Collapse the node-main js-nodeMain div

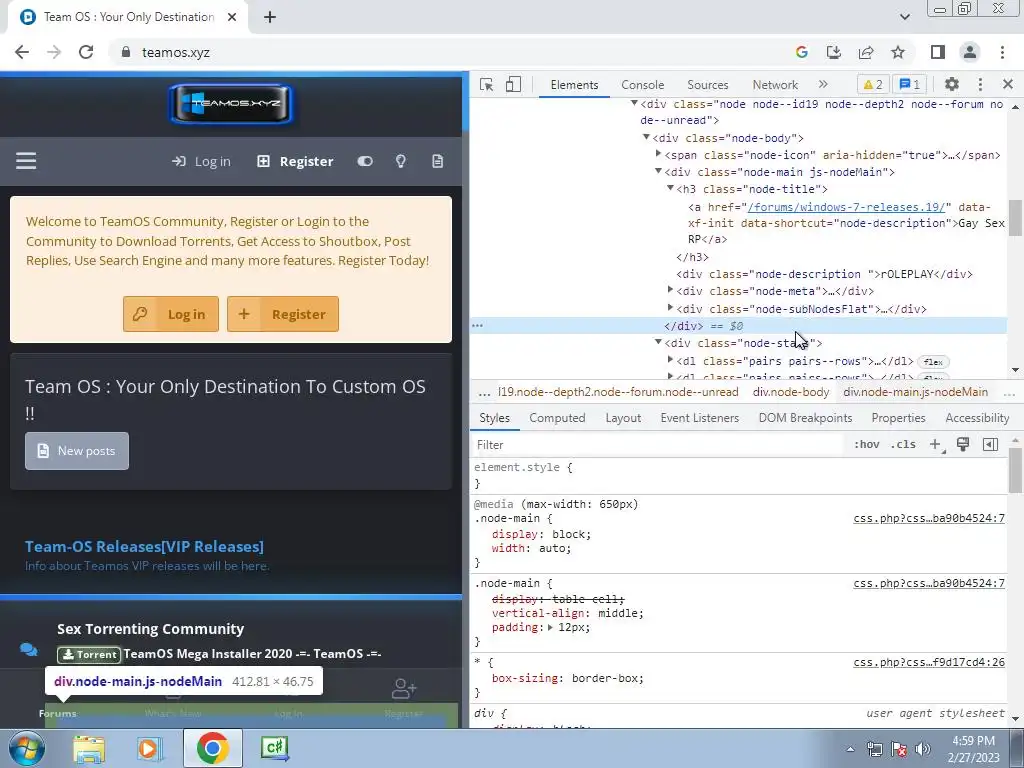coord(658,171)
